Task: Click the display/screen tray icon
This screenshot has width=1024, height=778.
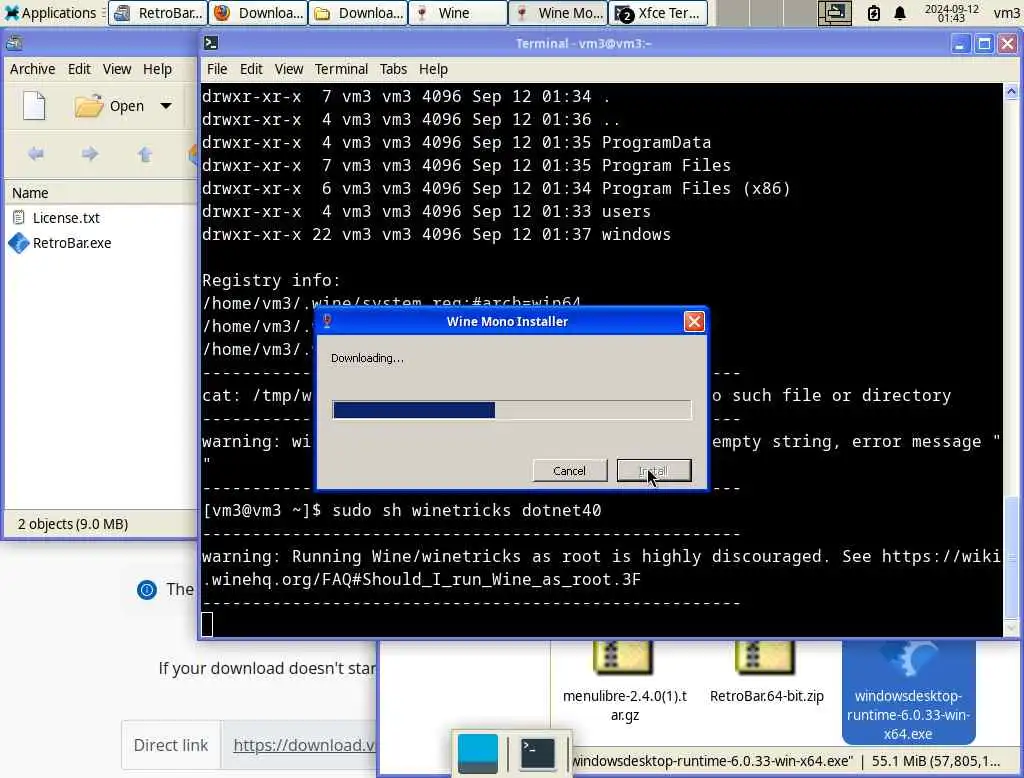Action: (835, 13)
